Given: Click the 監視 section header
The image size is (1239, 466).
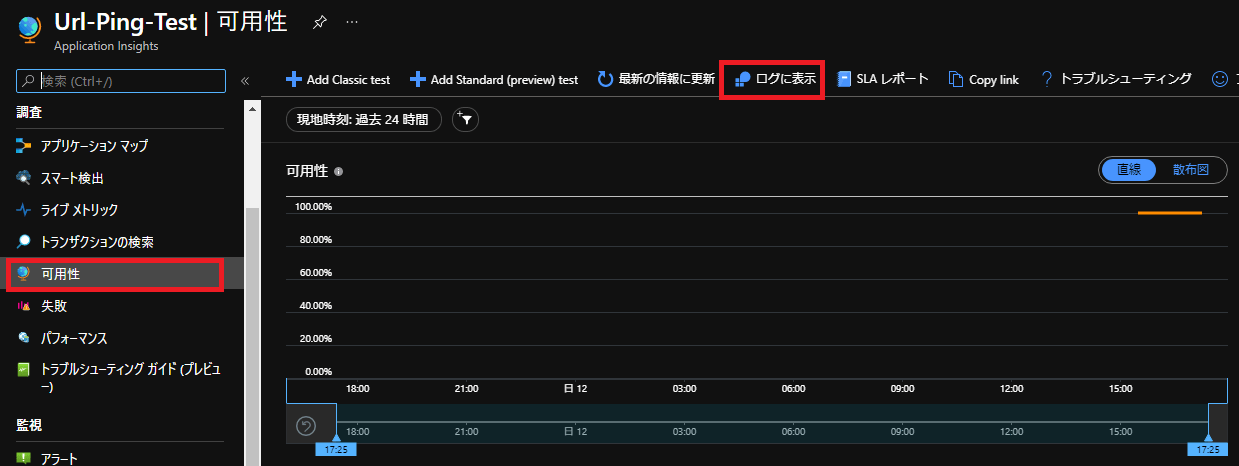Looking at the screenshot, I should 29,425.
